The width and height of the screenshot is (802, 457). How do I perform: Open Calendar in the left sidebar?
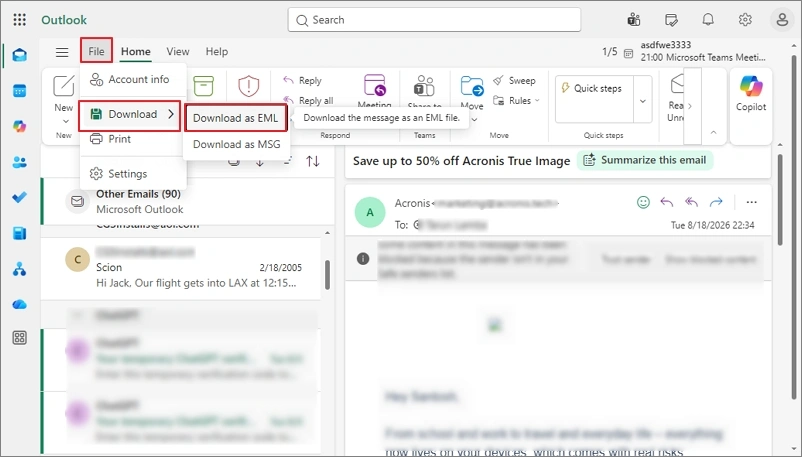[19, 91]
